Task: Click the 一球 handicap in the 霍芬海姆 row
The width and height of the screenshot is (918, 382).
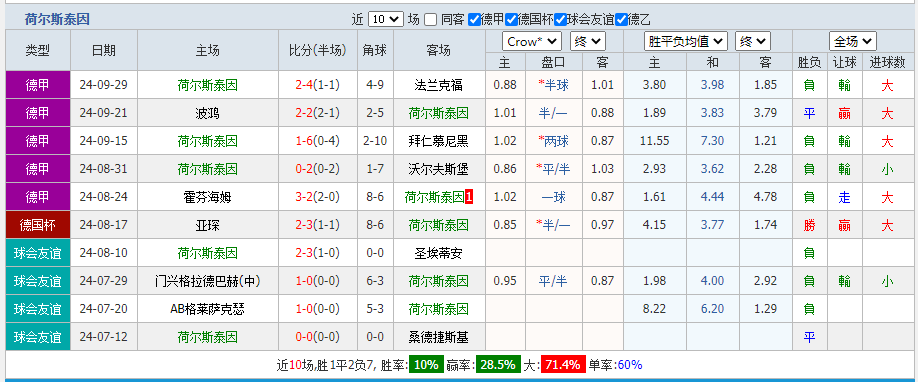Action: click(x=553, y=197)
